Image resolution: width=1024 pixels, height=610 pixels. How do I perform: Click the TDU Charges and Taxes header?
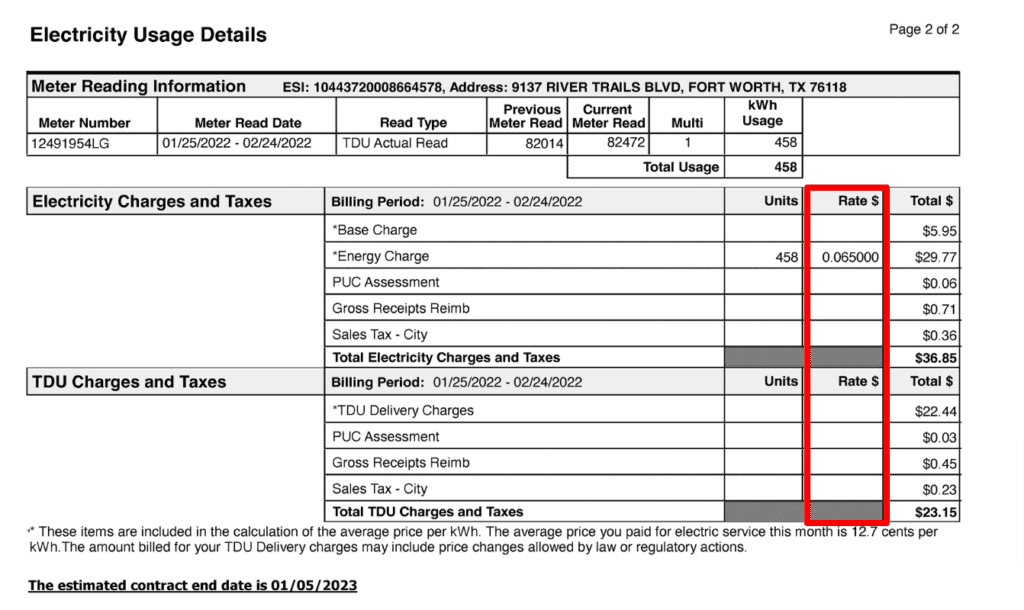[130, 382]
